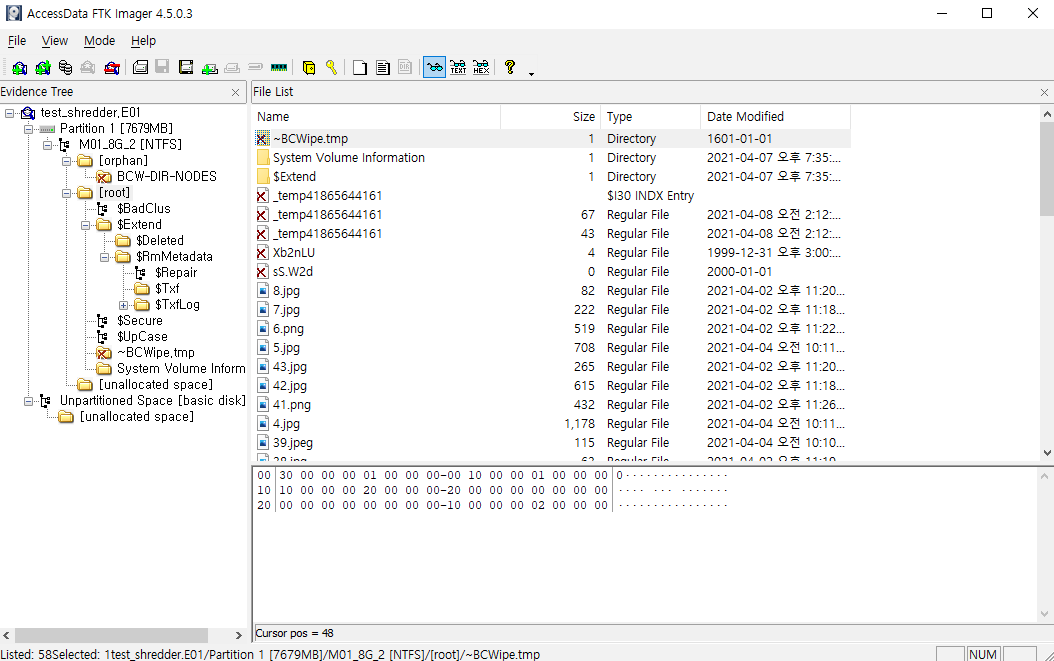
Task: Click the test_shredder.E01 evidence image icon
Action: coord(28,113)
